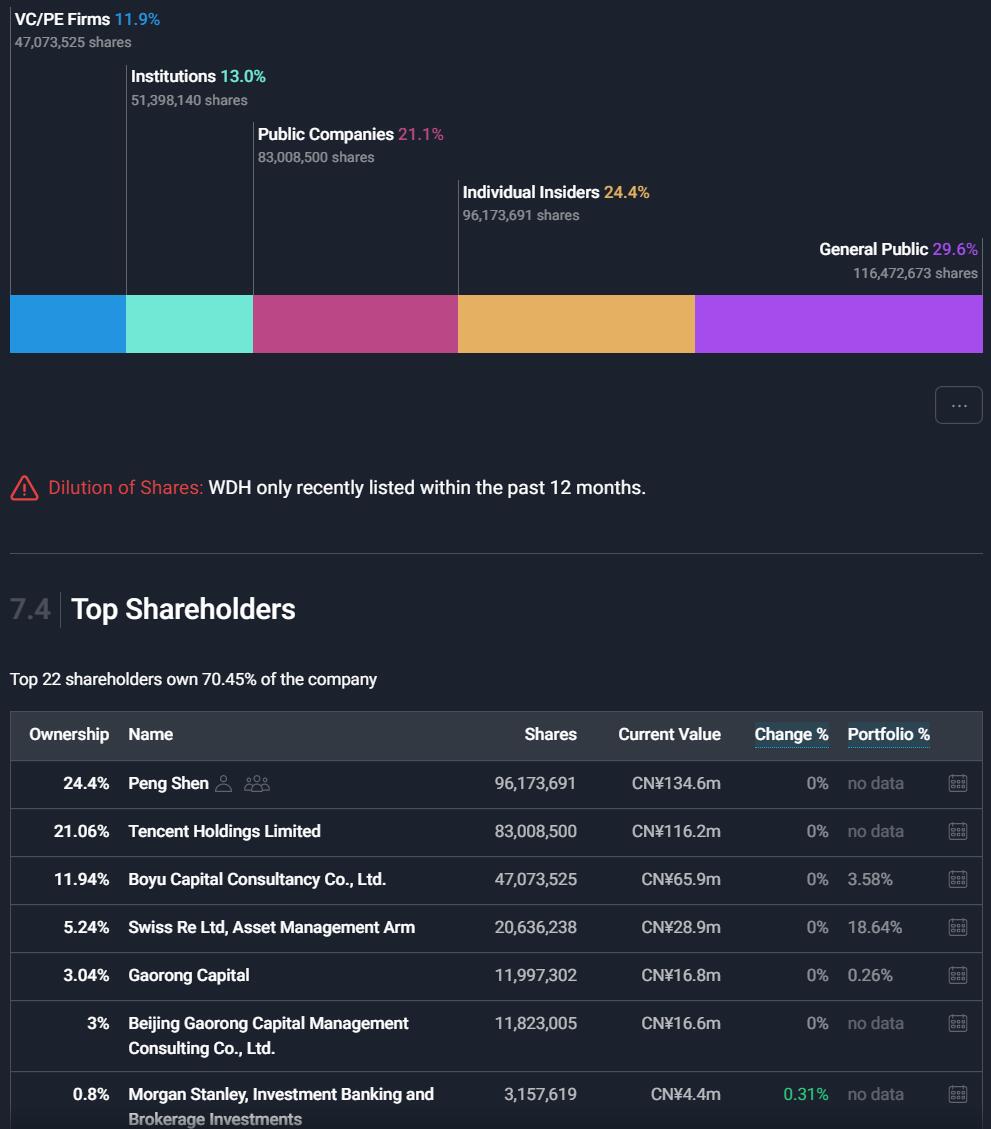Click the calendar icon for Tencent Holdings Limited
The height and width of the screenshot is (1129, 991).
(957, 831)
